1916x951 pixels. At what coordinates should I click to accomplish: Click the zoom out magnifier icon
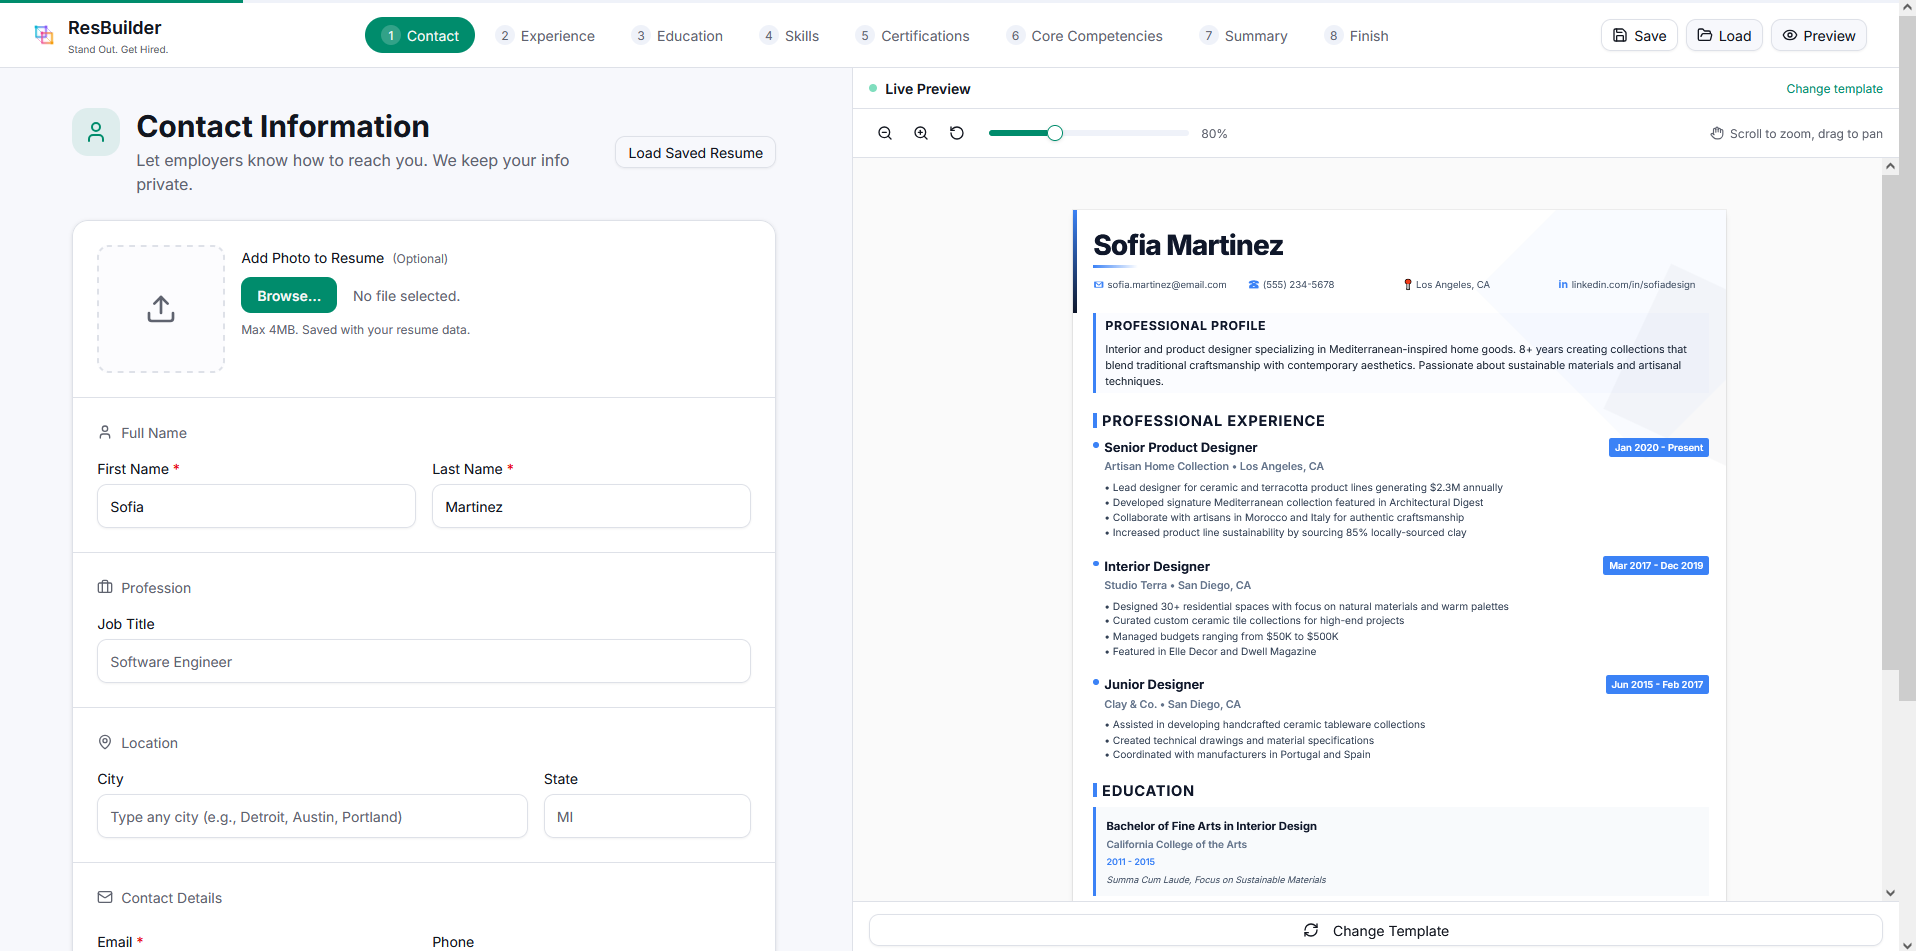(885, 133)
